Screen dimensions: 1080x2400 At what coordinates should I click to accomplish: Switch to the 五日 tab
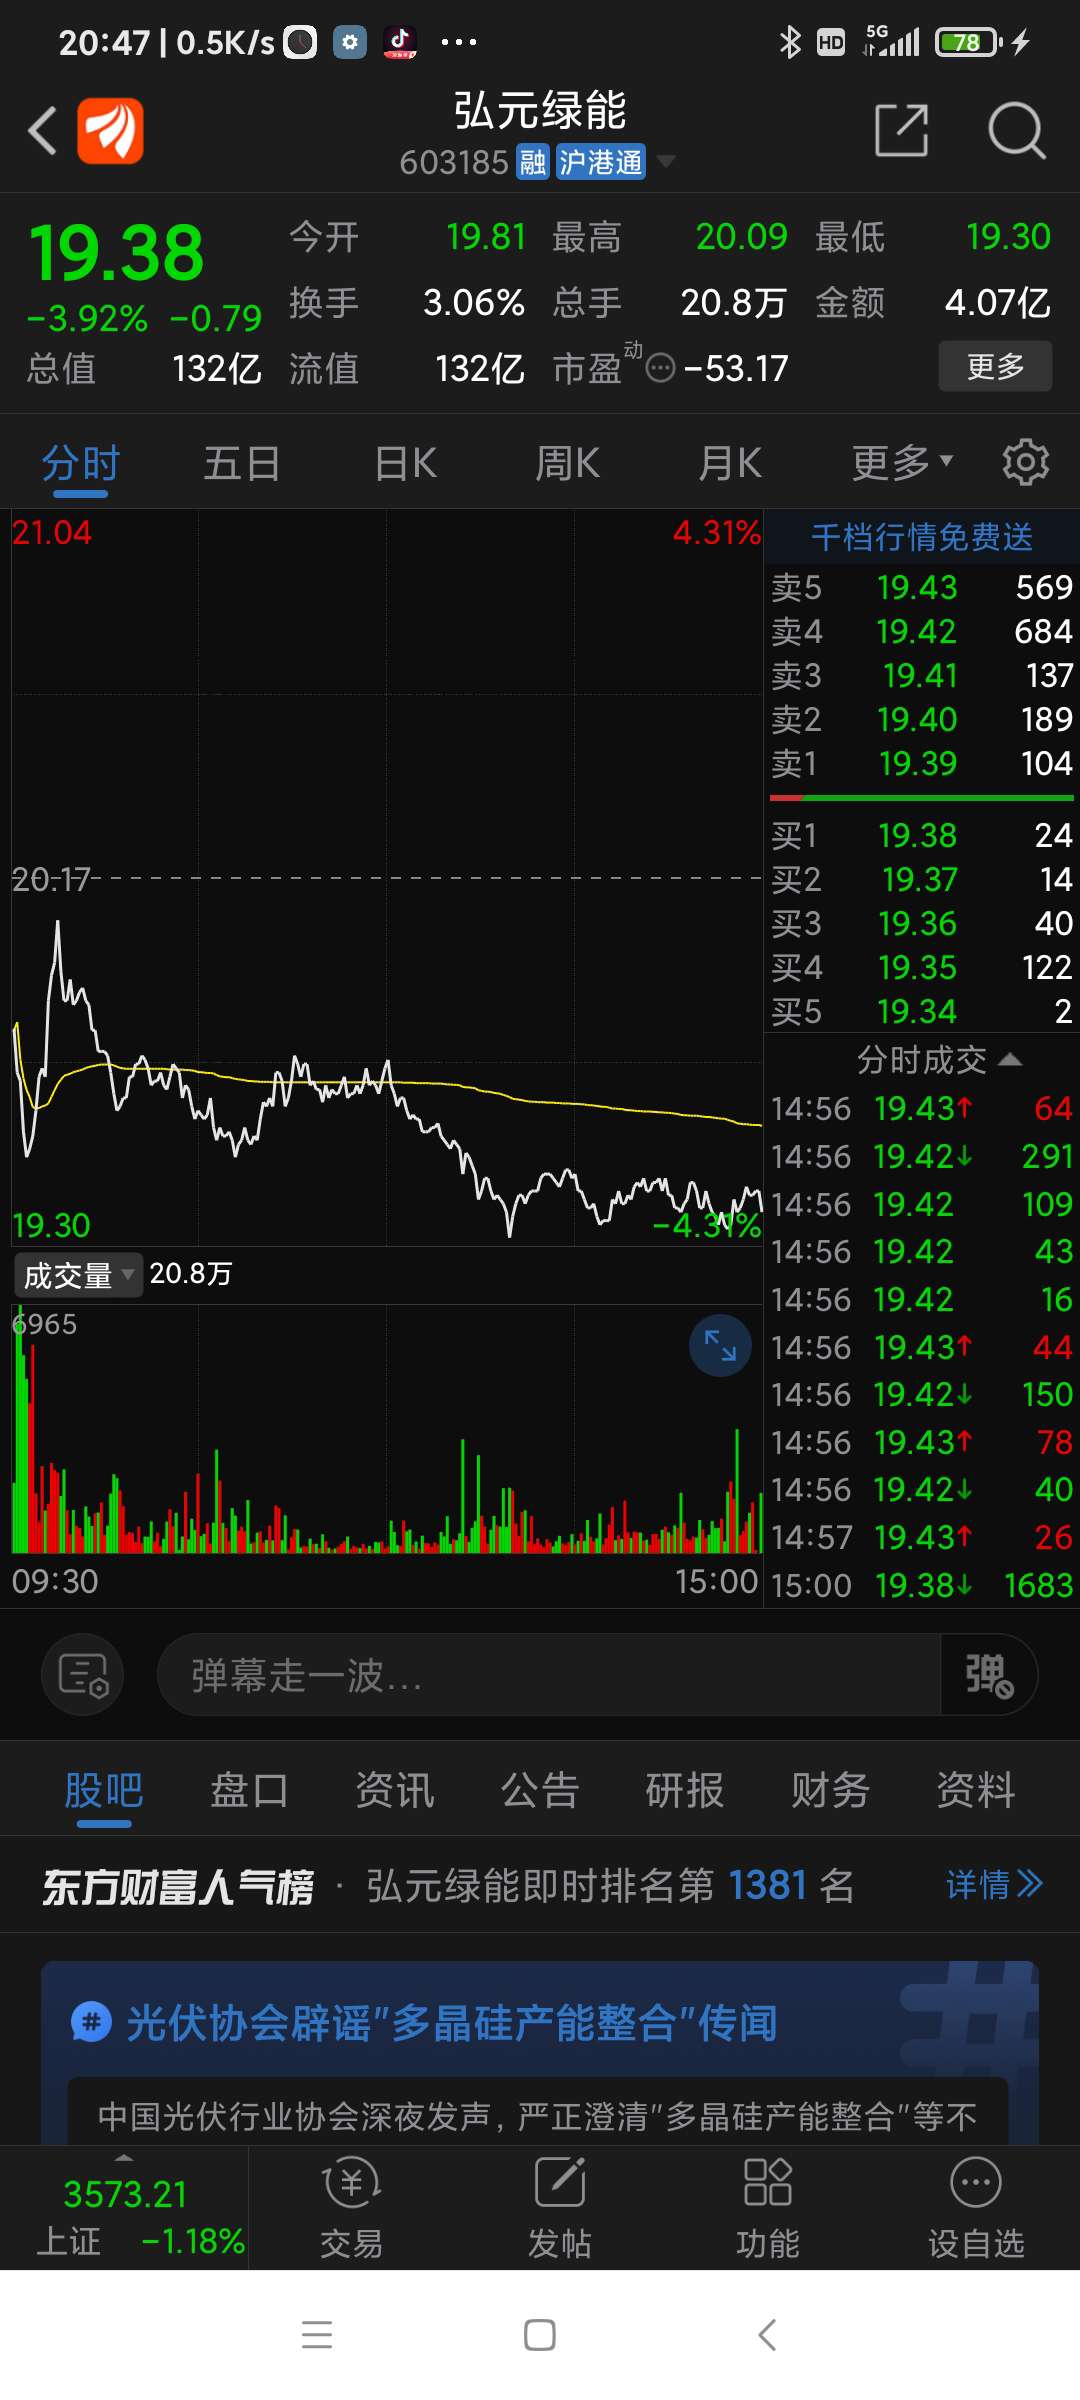242,464
